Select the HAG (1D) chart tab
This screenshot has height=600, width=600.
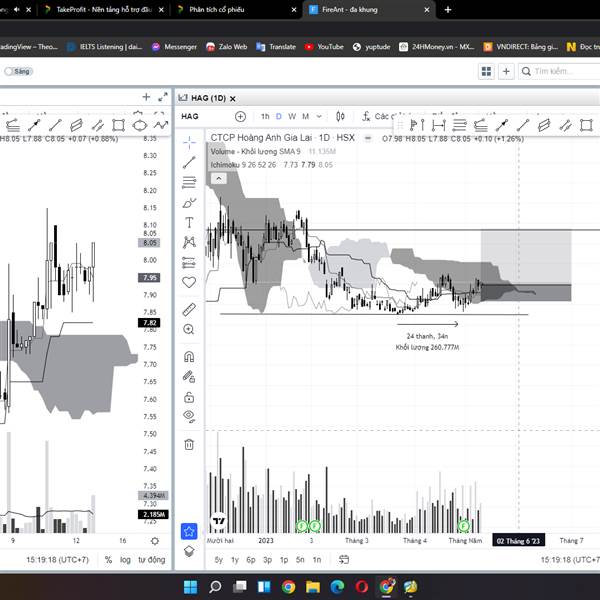(x=208, y=98)
